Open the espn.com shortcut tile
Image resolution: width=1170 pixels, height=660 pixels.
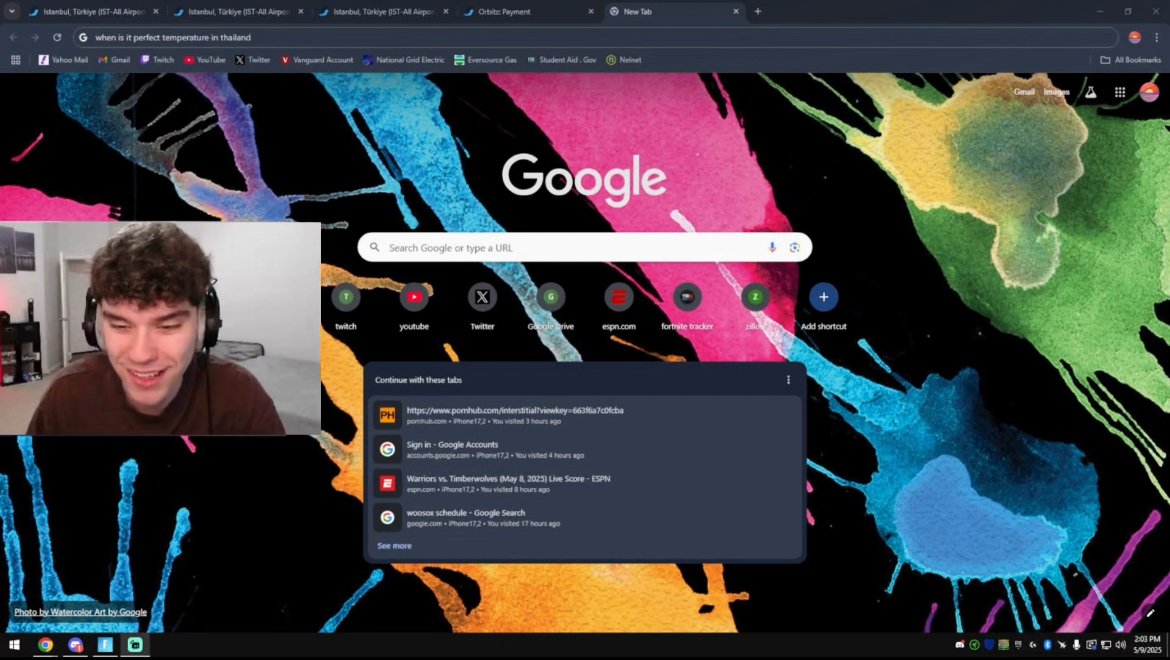click(x=619, y=307)
